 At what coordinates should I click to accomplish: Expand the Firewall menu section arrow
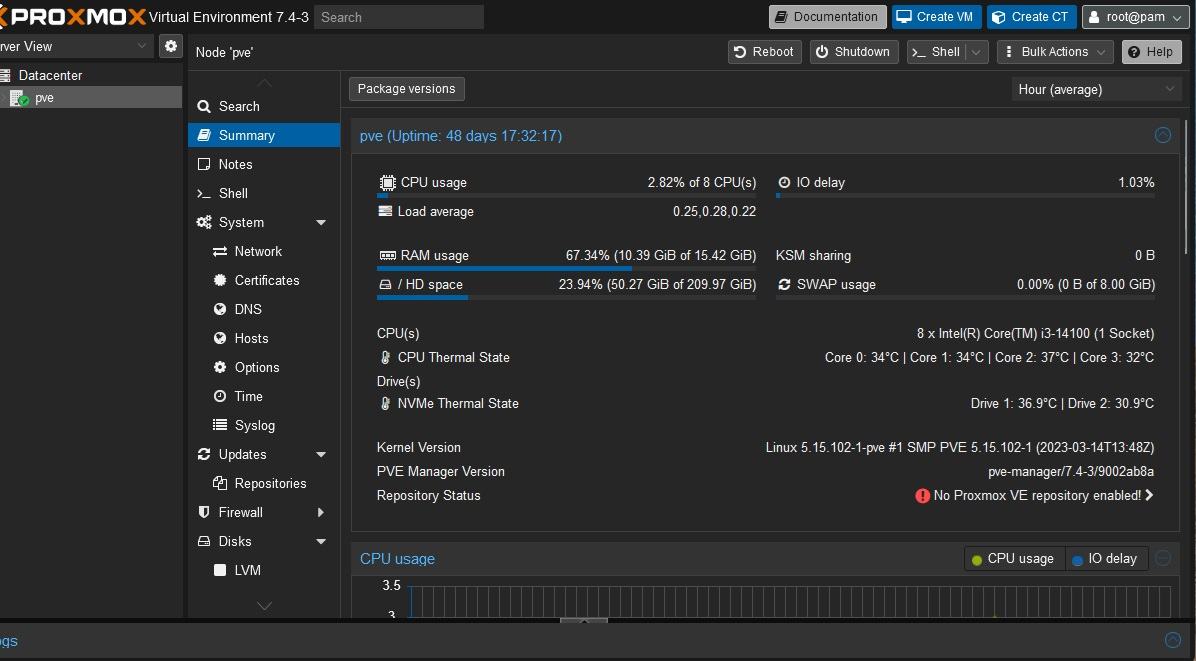tap(321, 512)
